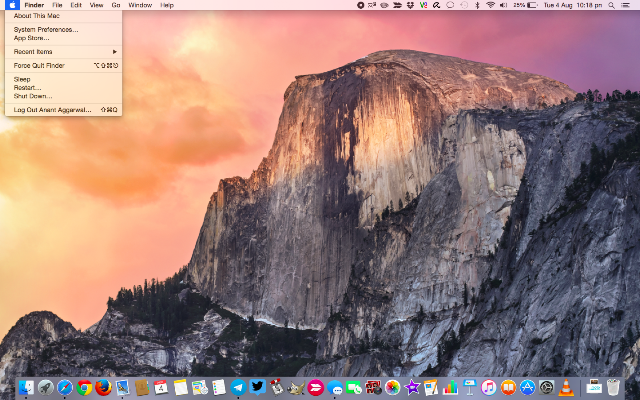Open Reminders list icon in Dock
This screenshot has height=400, width=640.
click(x=219, y=387)
